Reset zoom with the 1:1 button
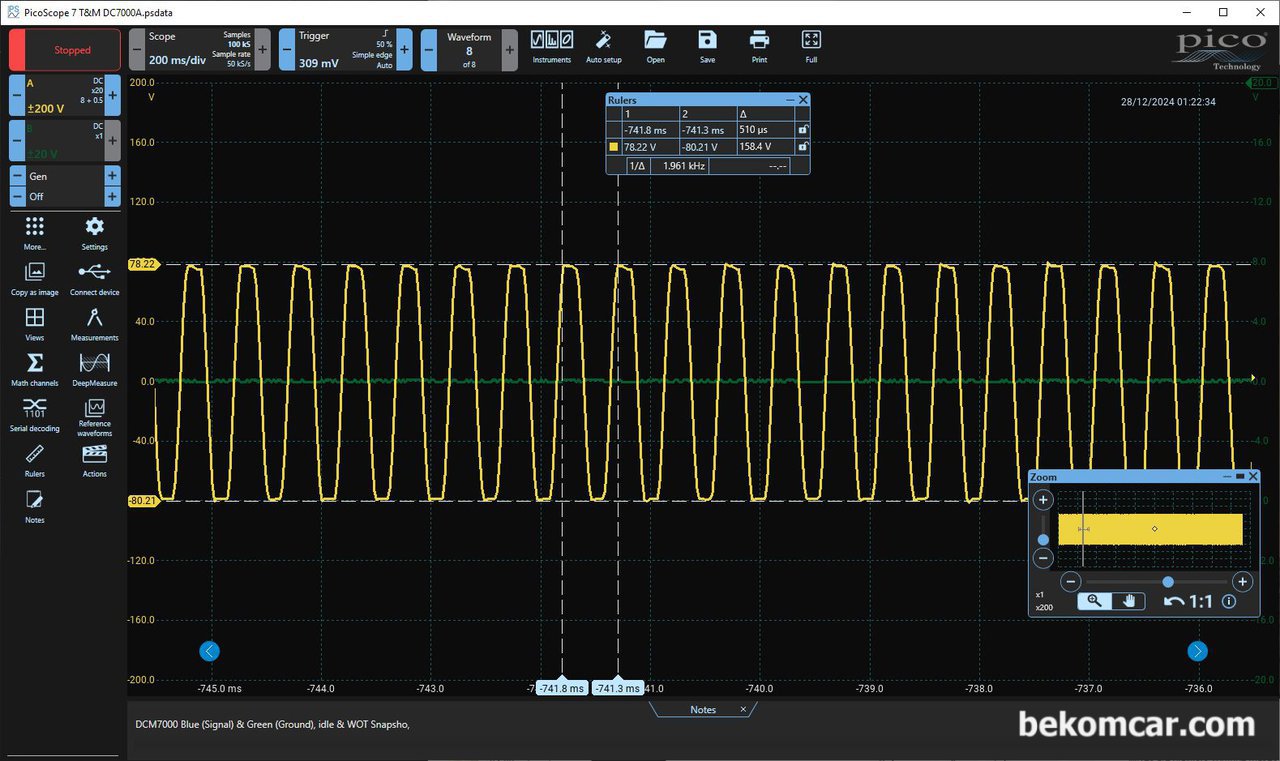Image resolution: width=1280 pixels, height=761 pixels. 1189,601
